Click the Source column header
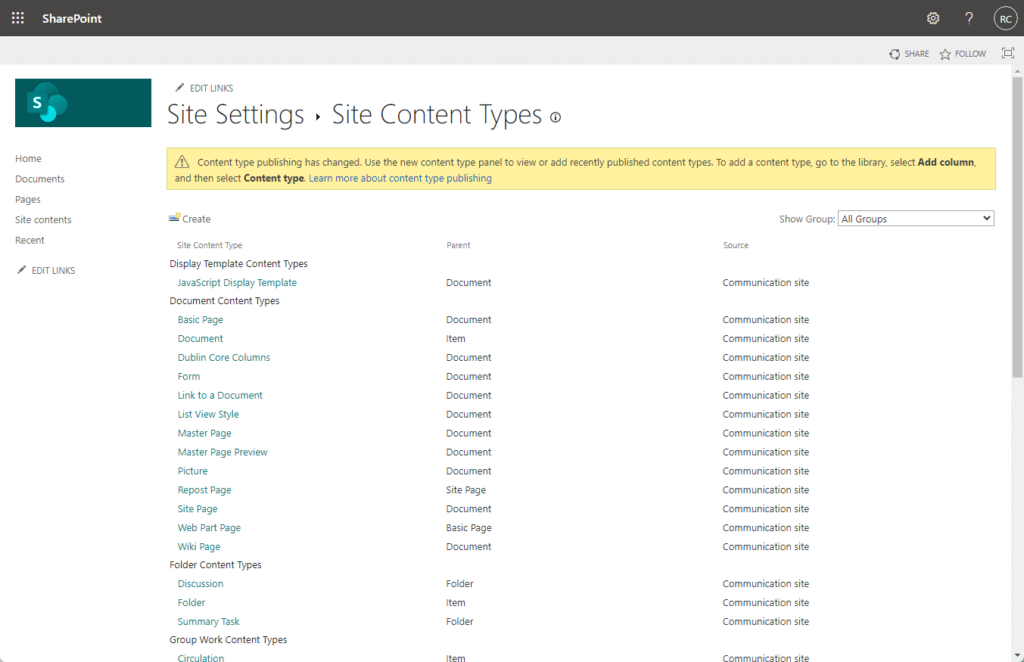Viewport: 1024px width, 662px height. pyautogui.click(x=736, y=245)
